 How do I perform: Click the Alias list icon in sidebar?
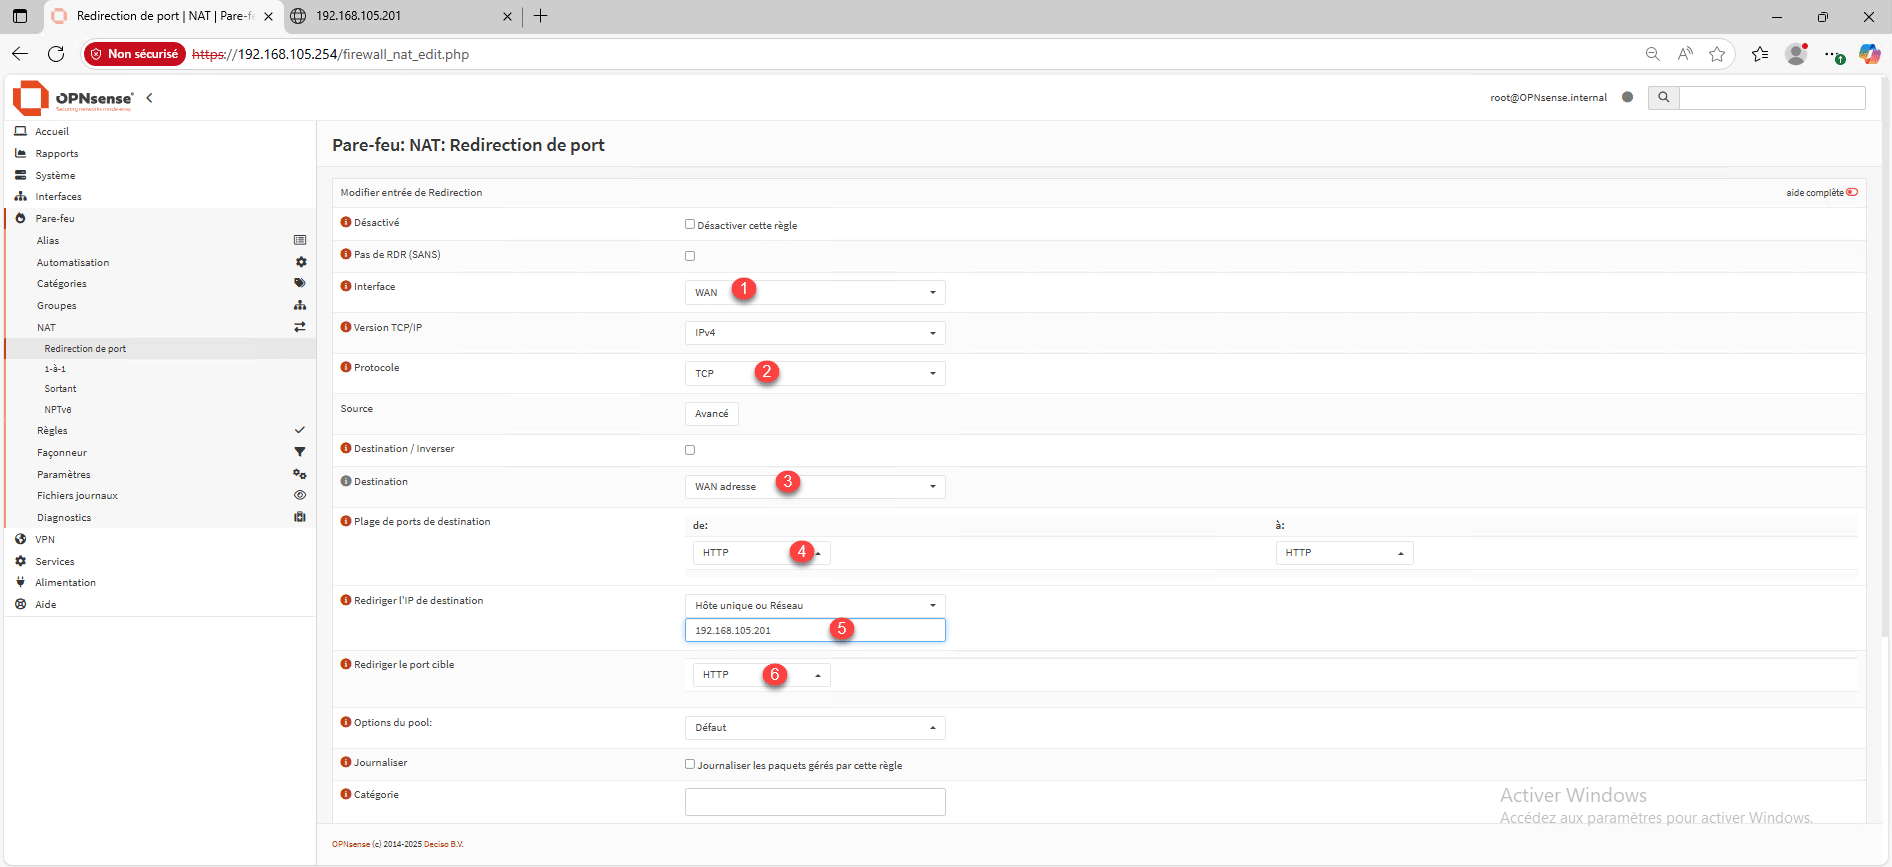tap(300, 240)
